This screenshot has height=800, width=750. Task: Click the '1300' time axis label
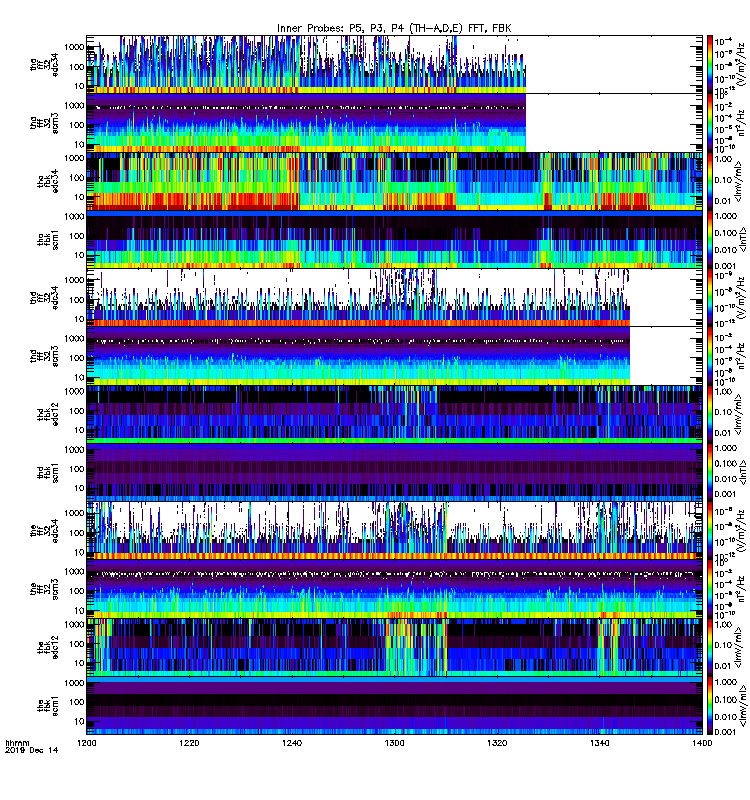point(394,743)
